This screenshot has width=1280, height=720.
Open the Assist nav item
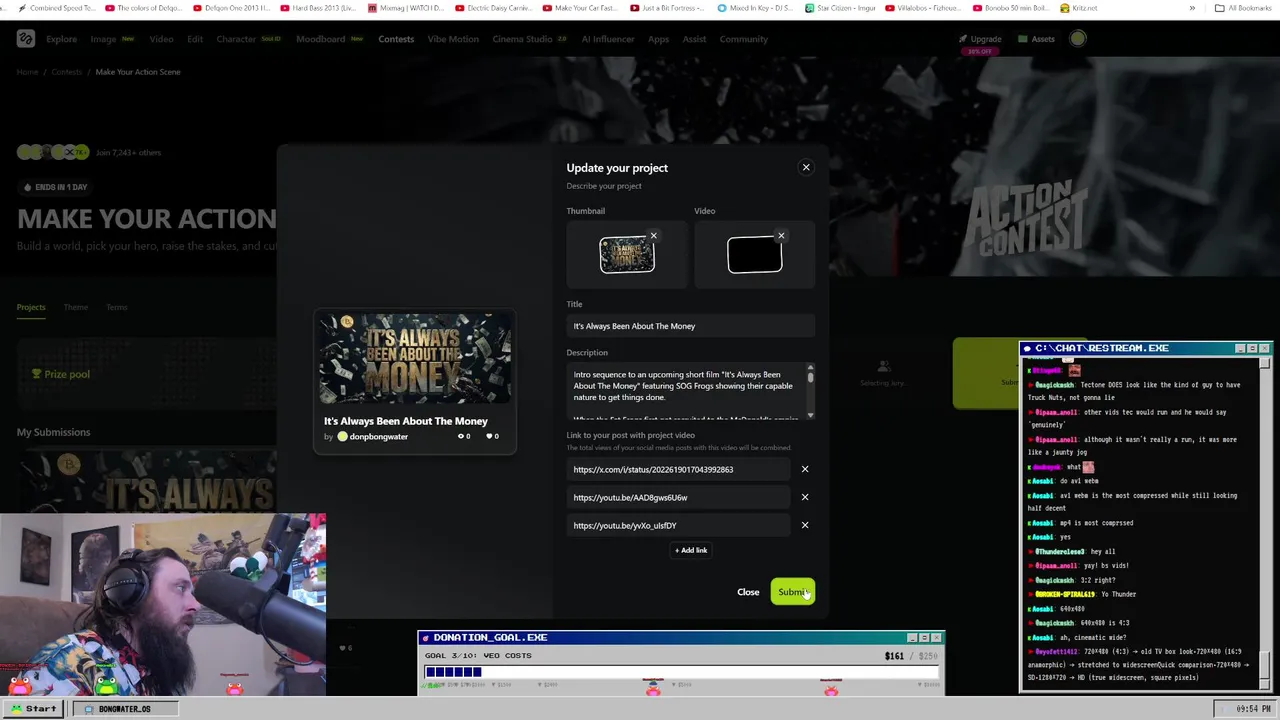694,39
